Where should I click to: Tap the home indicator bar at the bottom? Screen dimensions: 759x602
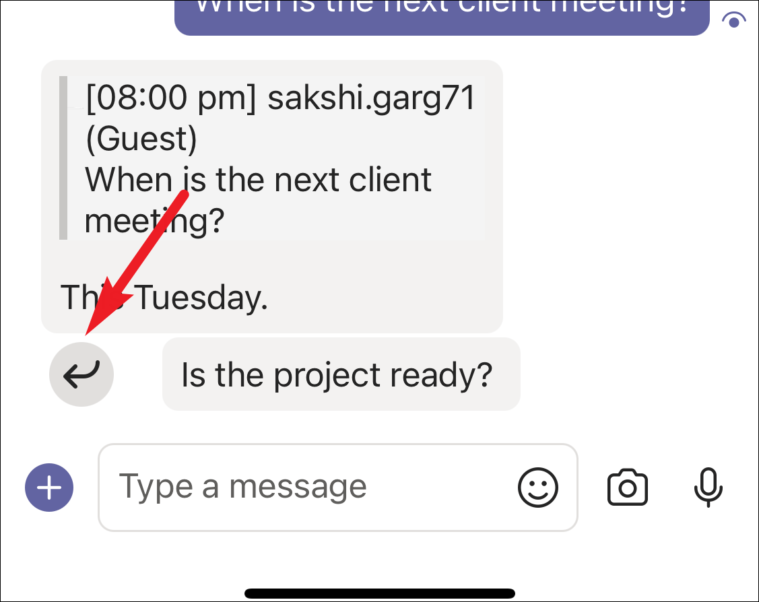click(380, 593)
